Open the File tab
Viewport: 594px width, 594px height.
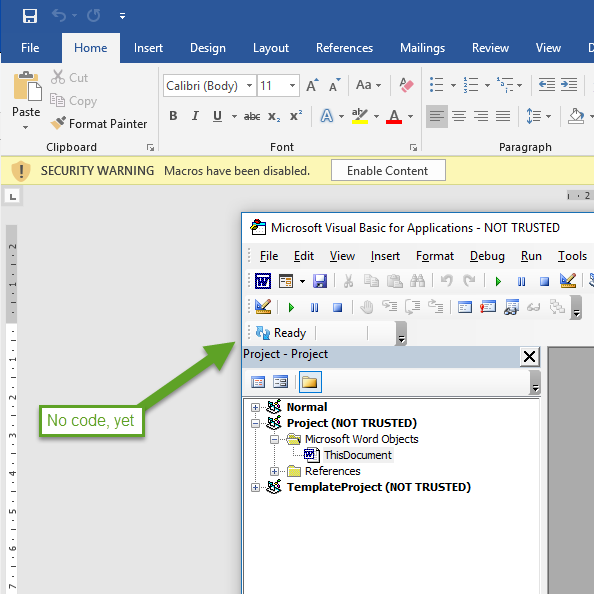[x=30, y=48]
